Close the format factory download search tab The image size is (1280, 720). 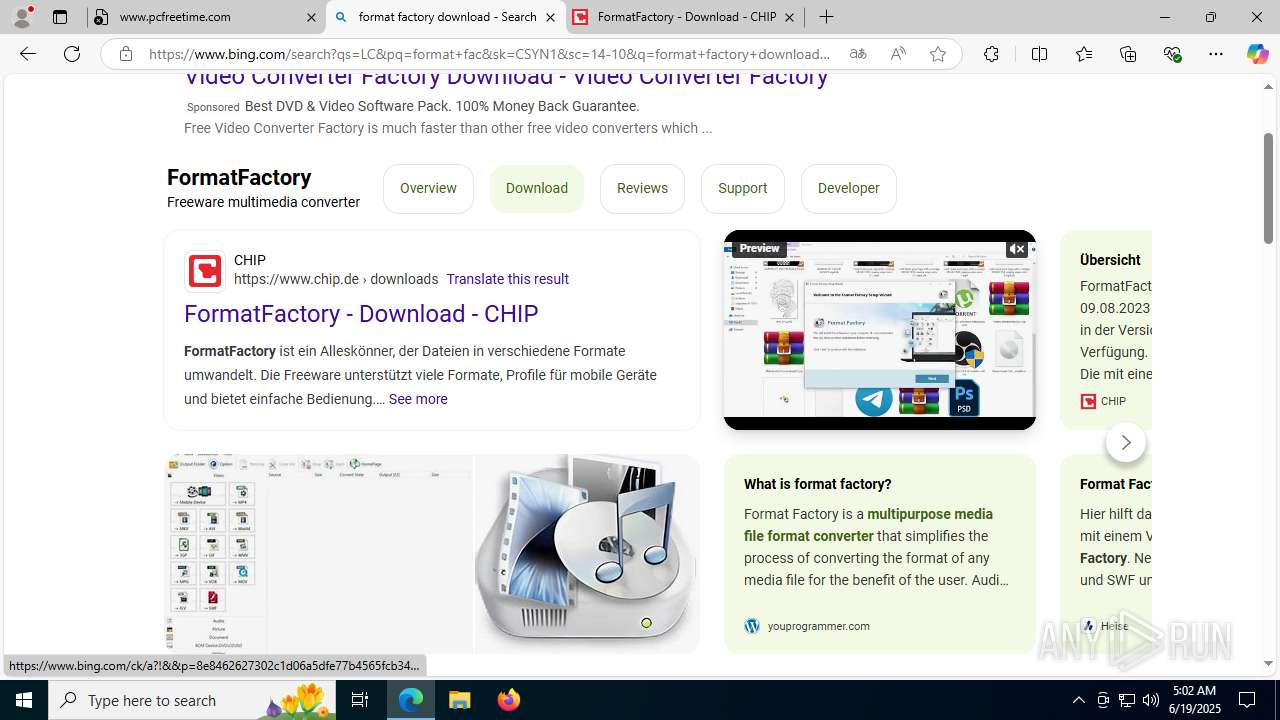click(550, 17)
